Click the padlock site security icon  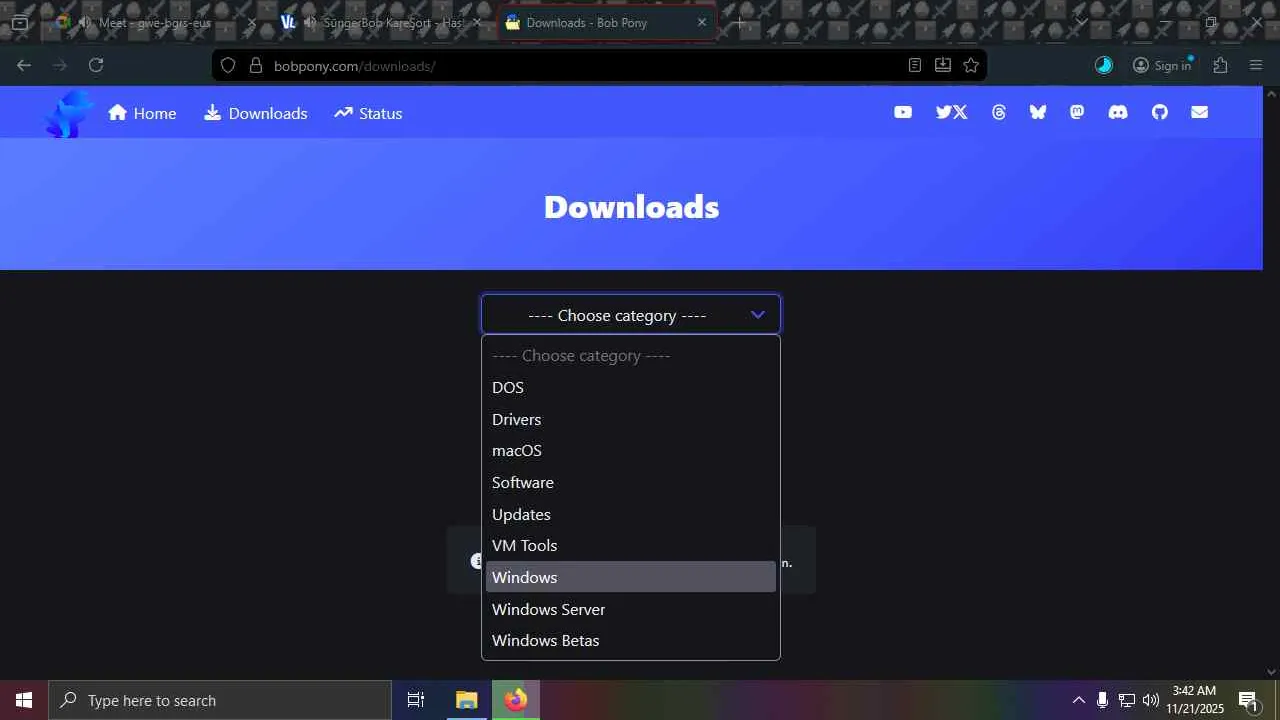[255, 65]
